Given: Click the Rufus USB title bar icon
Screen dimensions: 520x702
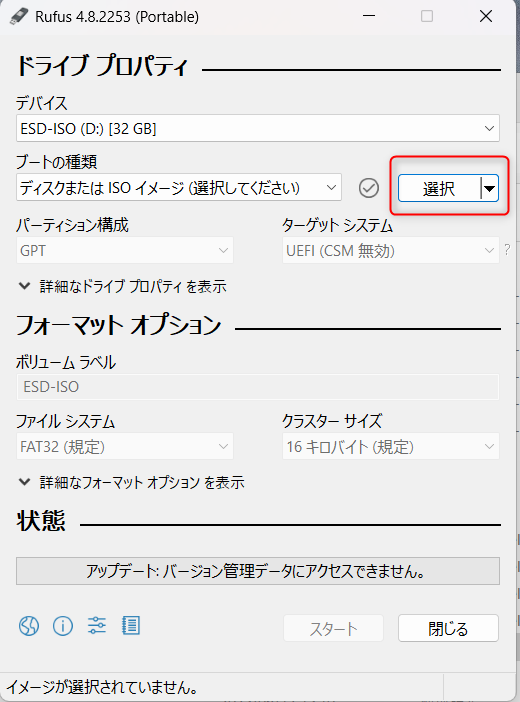Looking at the screenshot, I should 19,17.
